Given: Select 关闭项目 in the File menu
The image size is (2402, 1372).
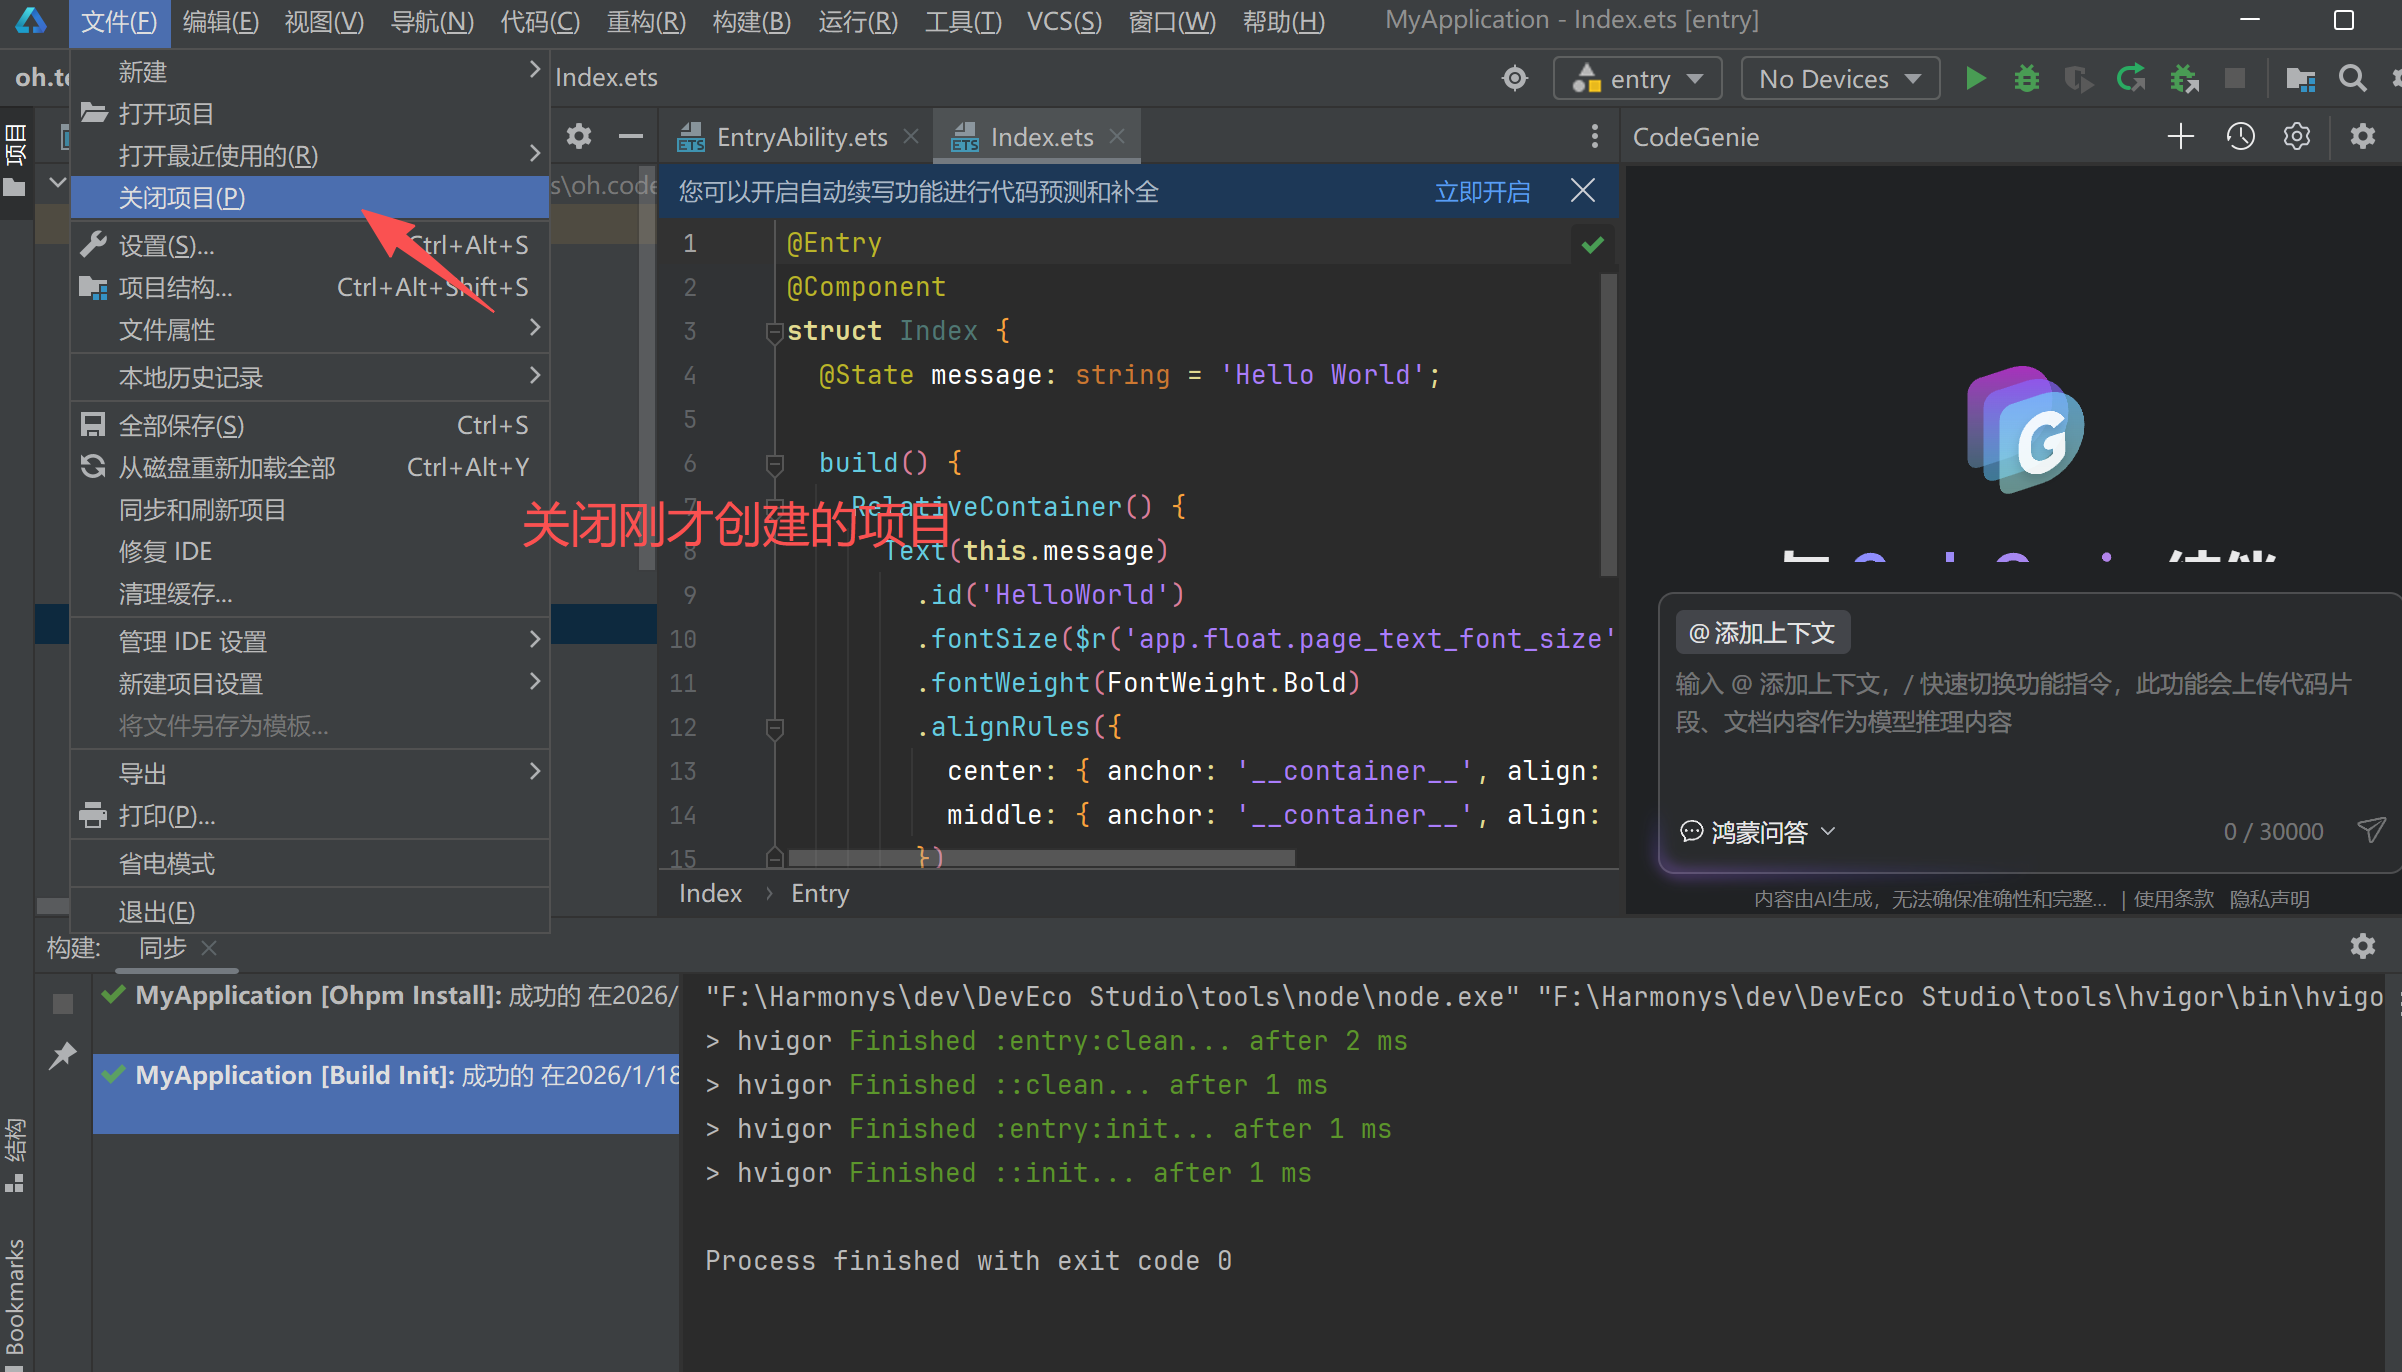Looking at the screenshot, I should (x=182, y=198).
